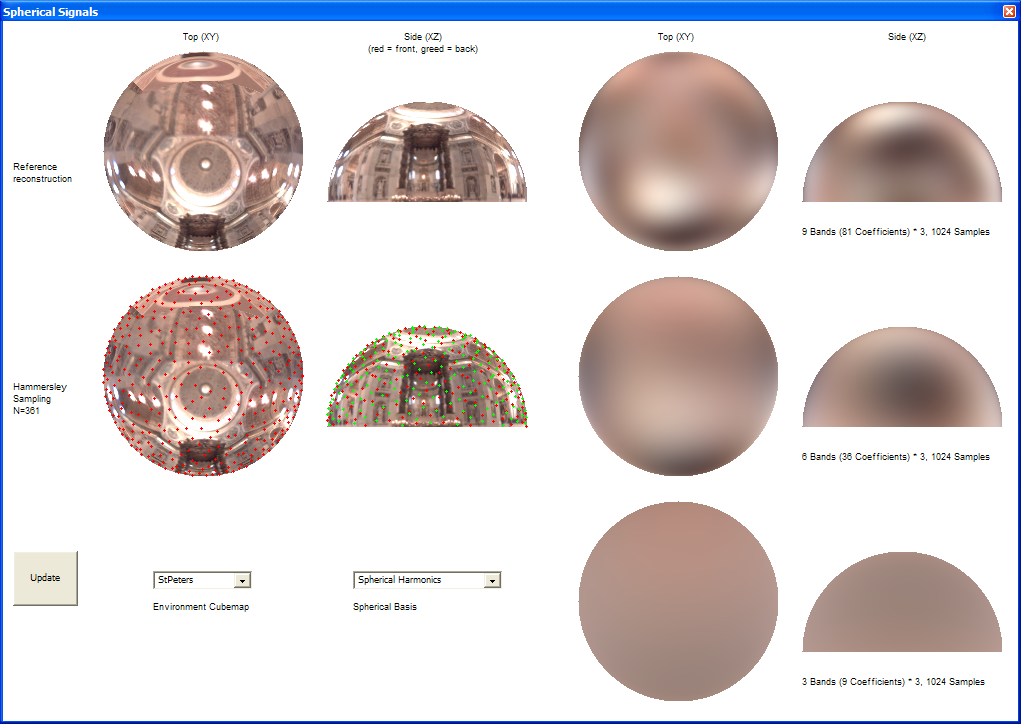Click the "Hammersley Sampling N=361" label
Viewport: 1021px width, 724px height.
(x=40, y=398)
